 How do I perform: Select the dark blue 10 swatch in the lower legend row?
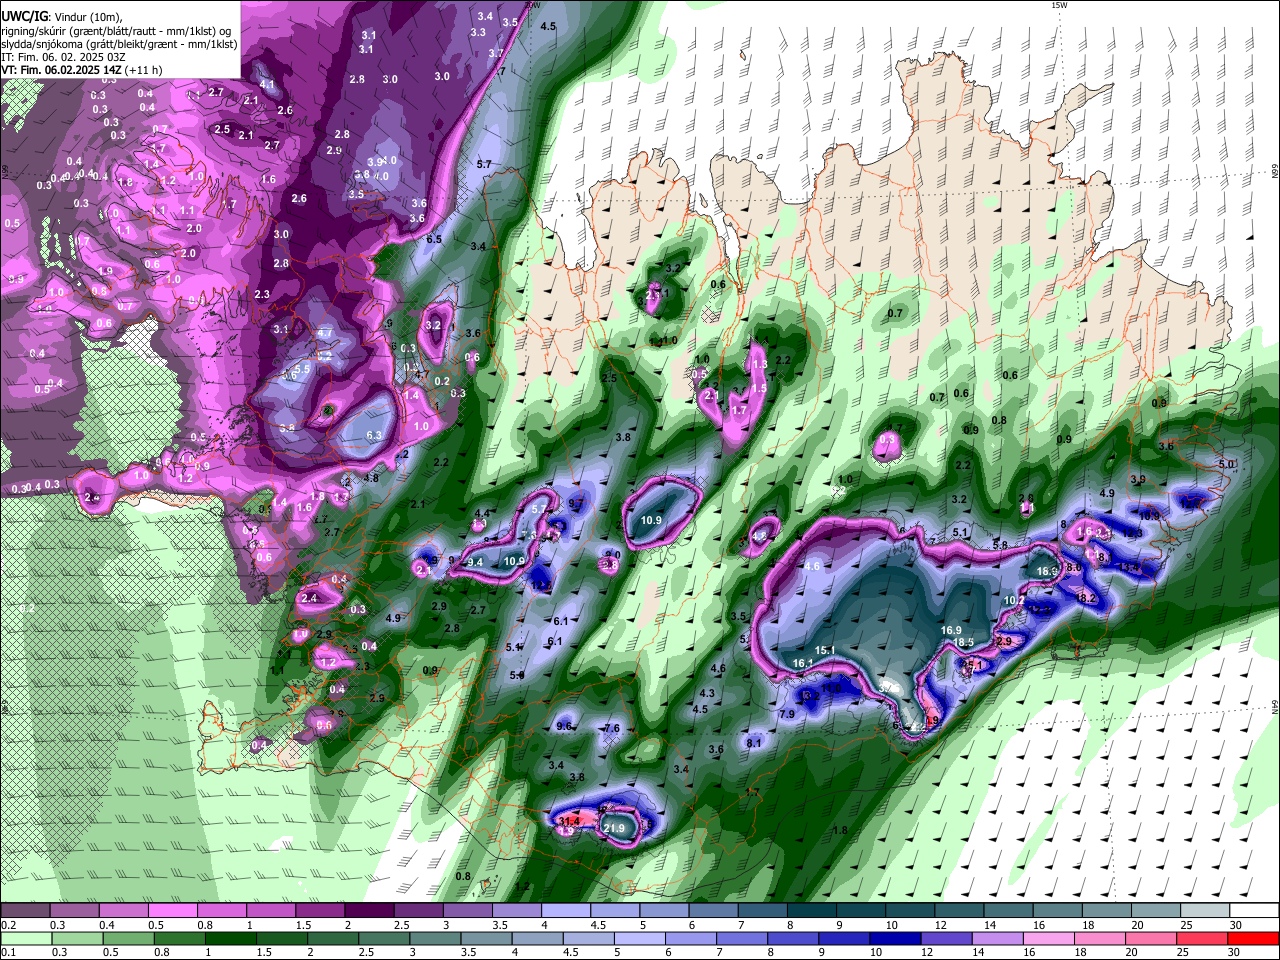click(x=894, y=938)
